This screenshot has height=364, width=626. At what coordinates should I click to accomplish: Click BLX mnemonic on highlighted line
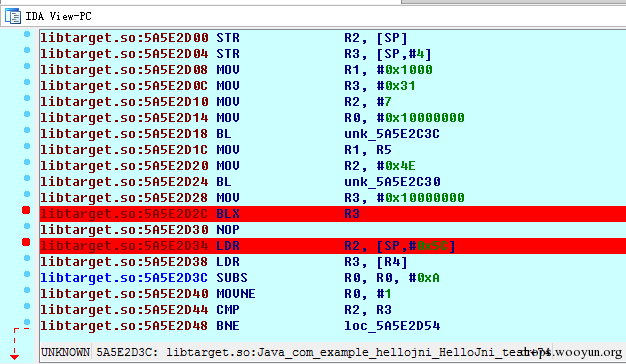(x=228, y=214)
